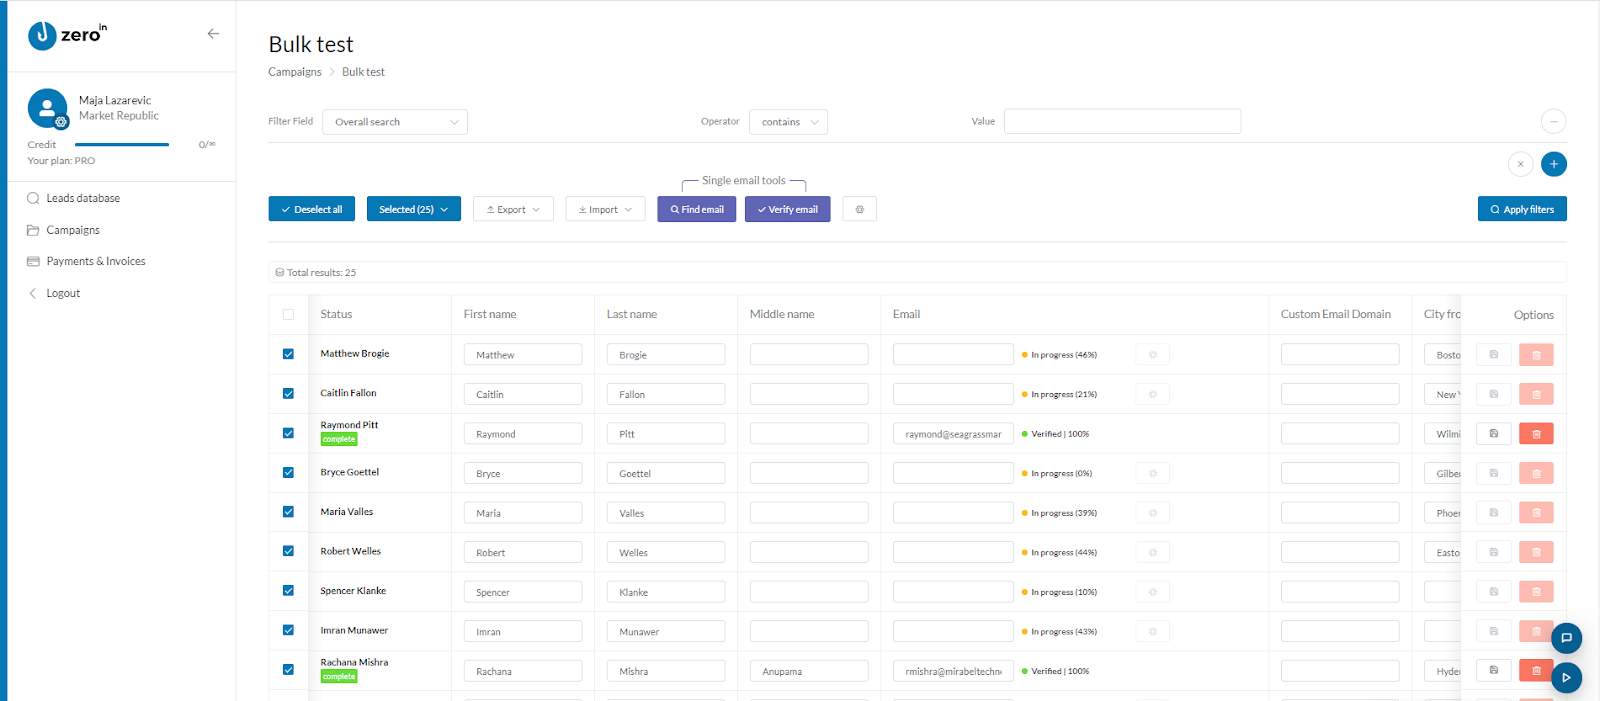Screen dimensions: 1600x701
Task: Open Leads database menu
Action: [x=83, y=198]
